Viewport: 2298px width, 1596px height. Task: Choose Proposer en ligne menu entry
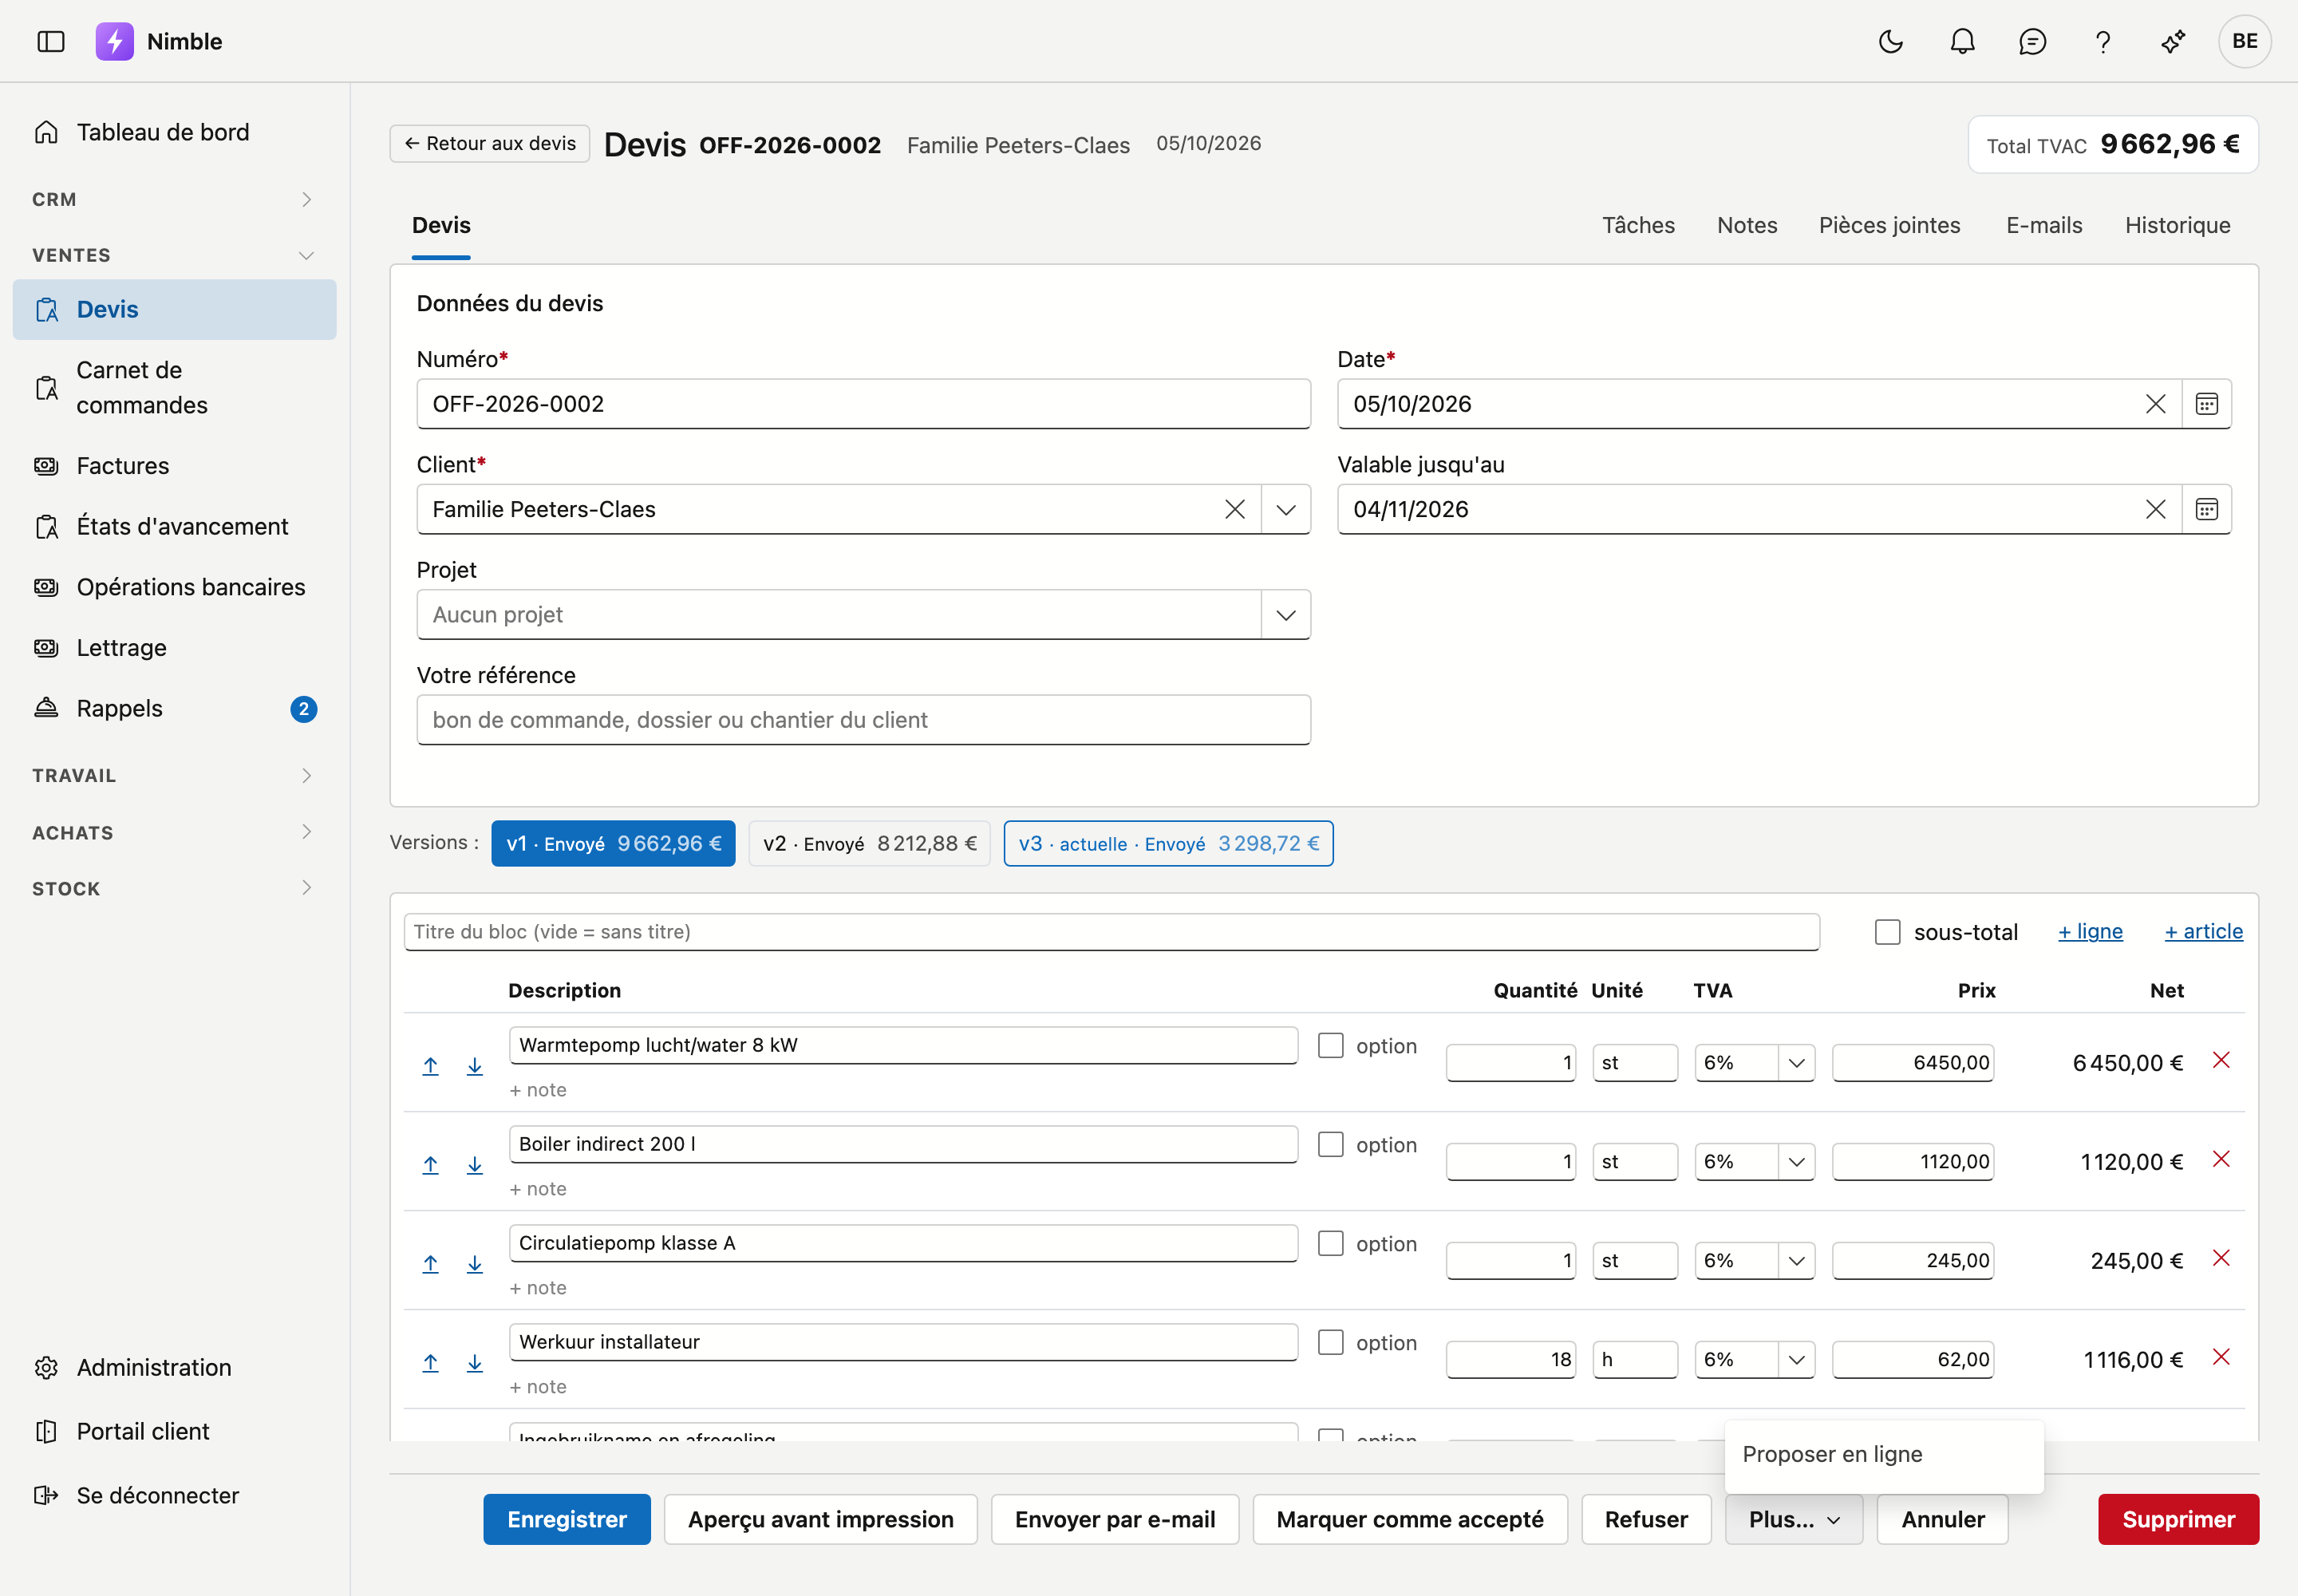point(1883,1454)
